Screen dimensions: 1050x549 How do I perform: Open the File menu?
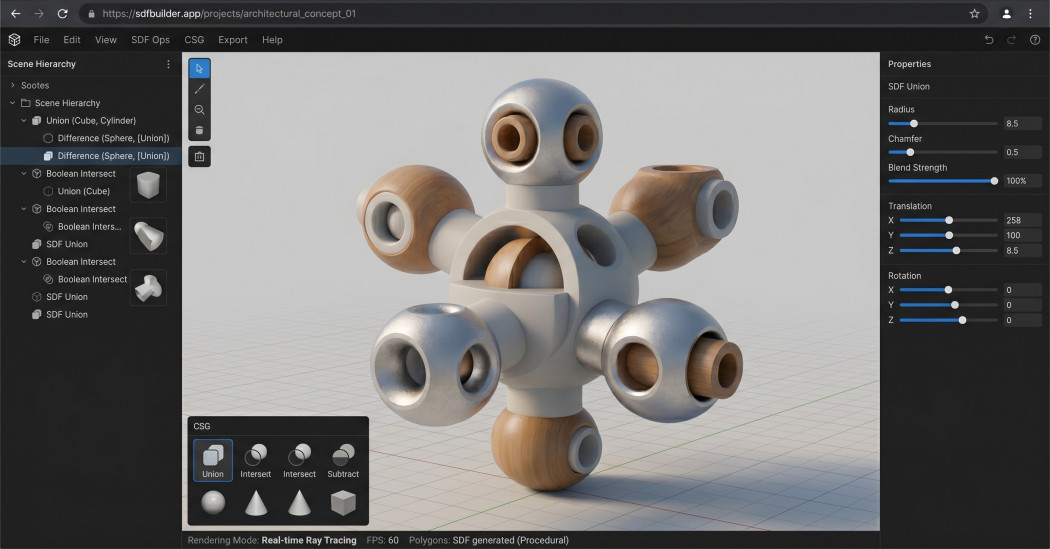pos(42,40)
